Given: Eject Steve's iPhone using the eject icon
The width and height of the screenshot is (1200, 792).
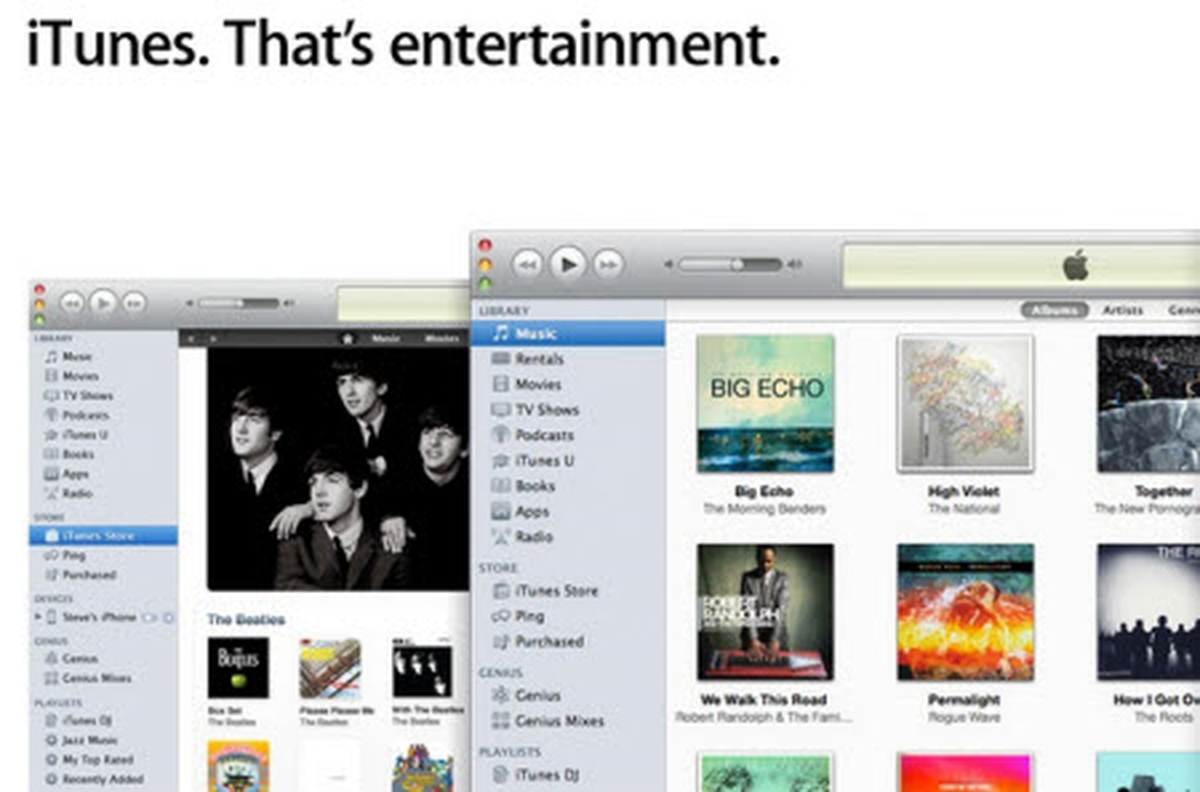Looking at the screenshot, I should click(167, 618).
